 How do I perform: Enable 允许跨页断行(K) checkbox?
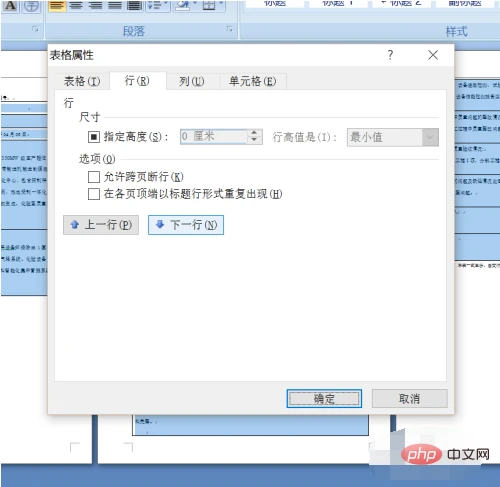pos(94,177)
